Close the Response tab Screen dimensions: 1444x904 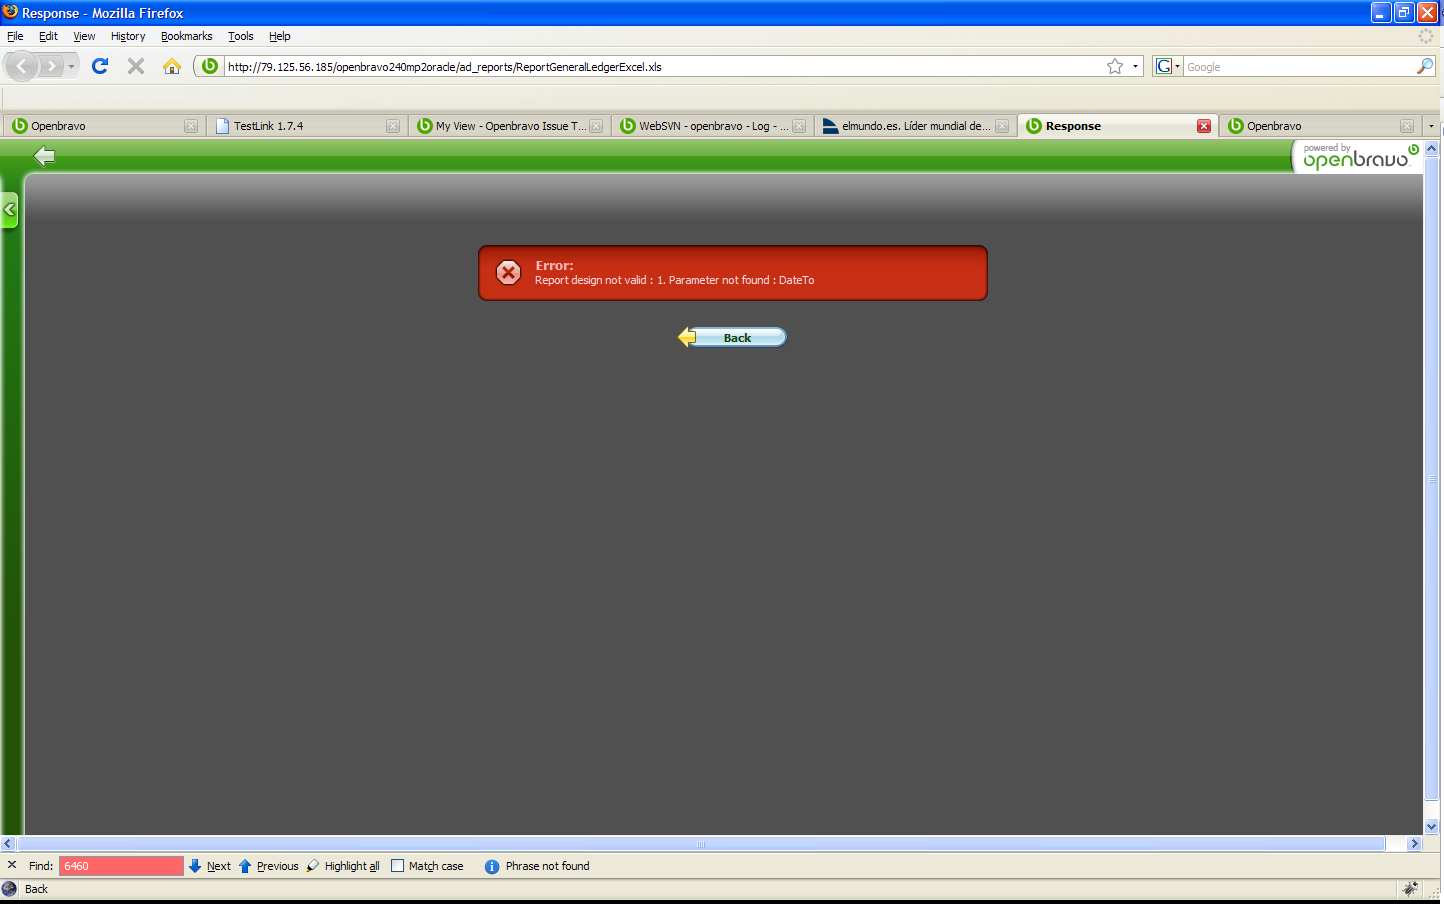[x=1204, y=126]
